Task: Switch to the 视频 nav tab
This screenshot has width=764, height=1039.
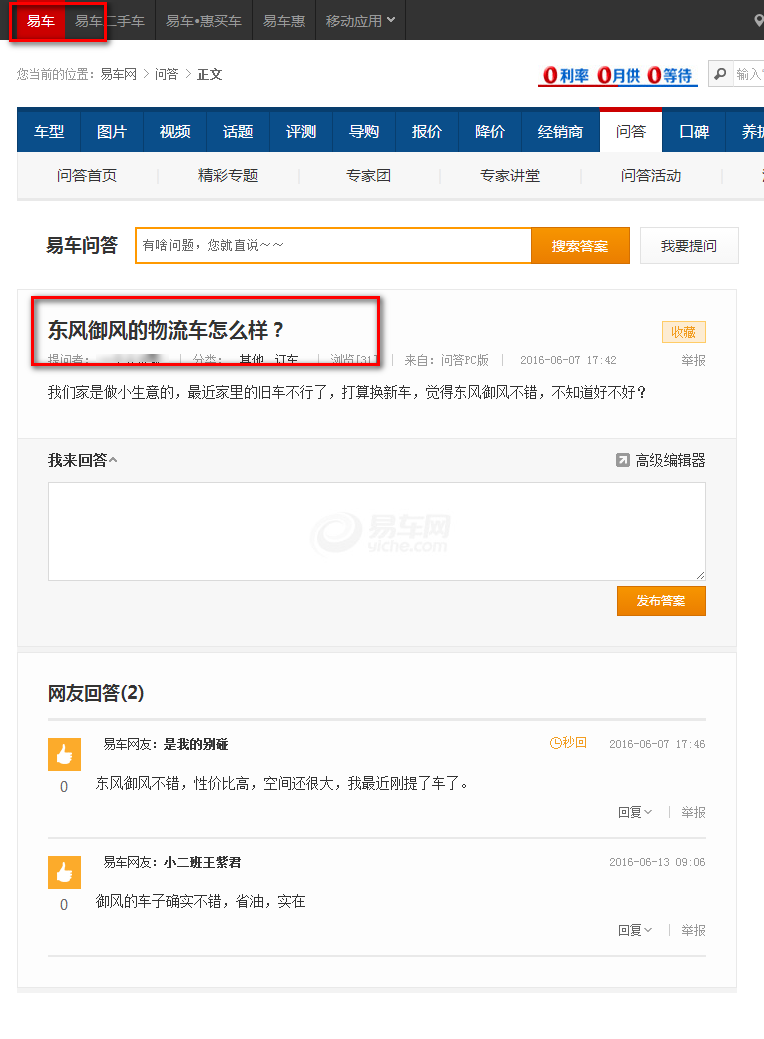Action: point(175,131)
